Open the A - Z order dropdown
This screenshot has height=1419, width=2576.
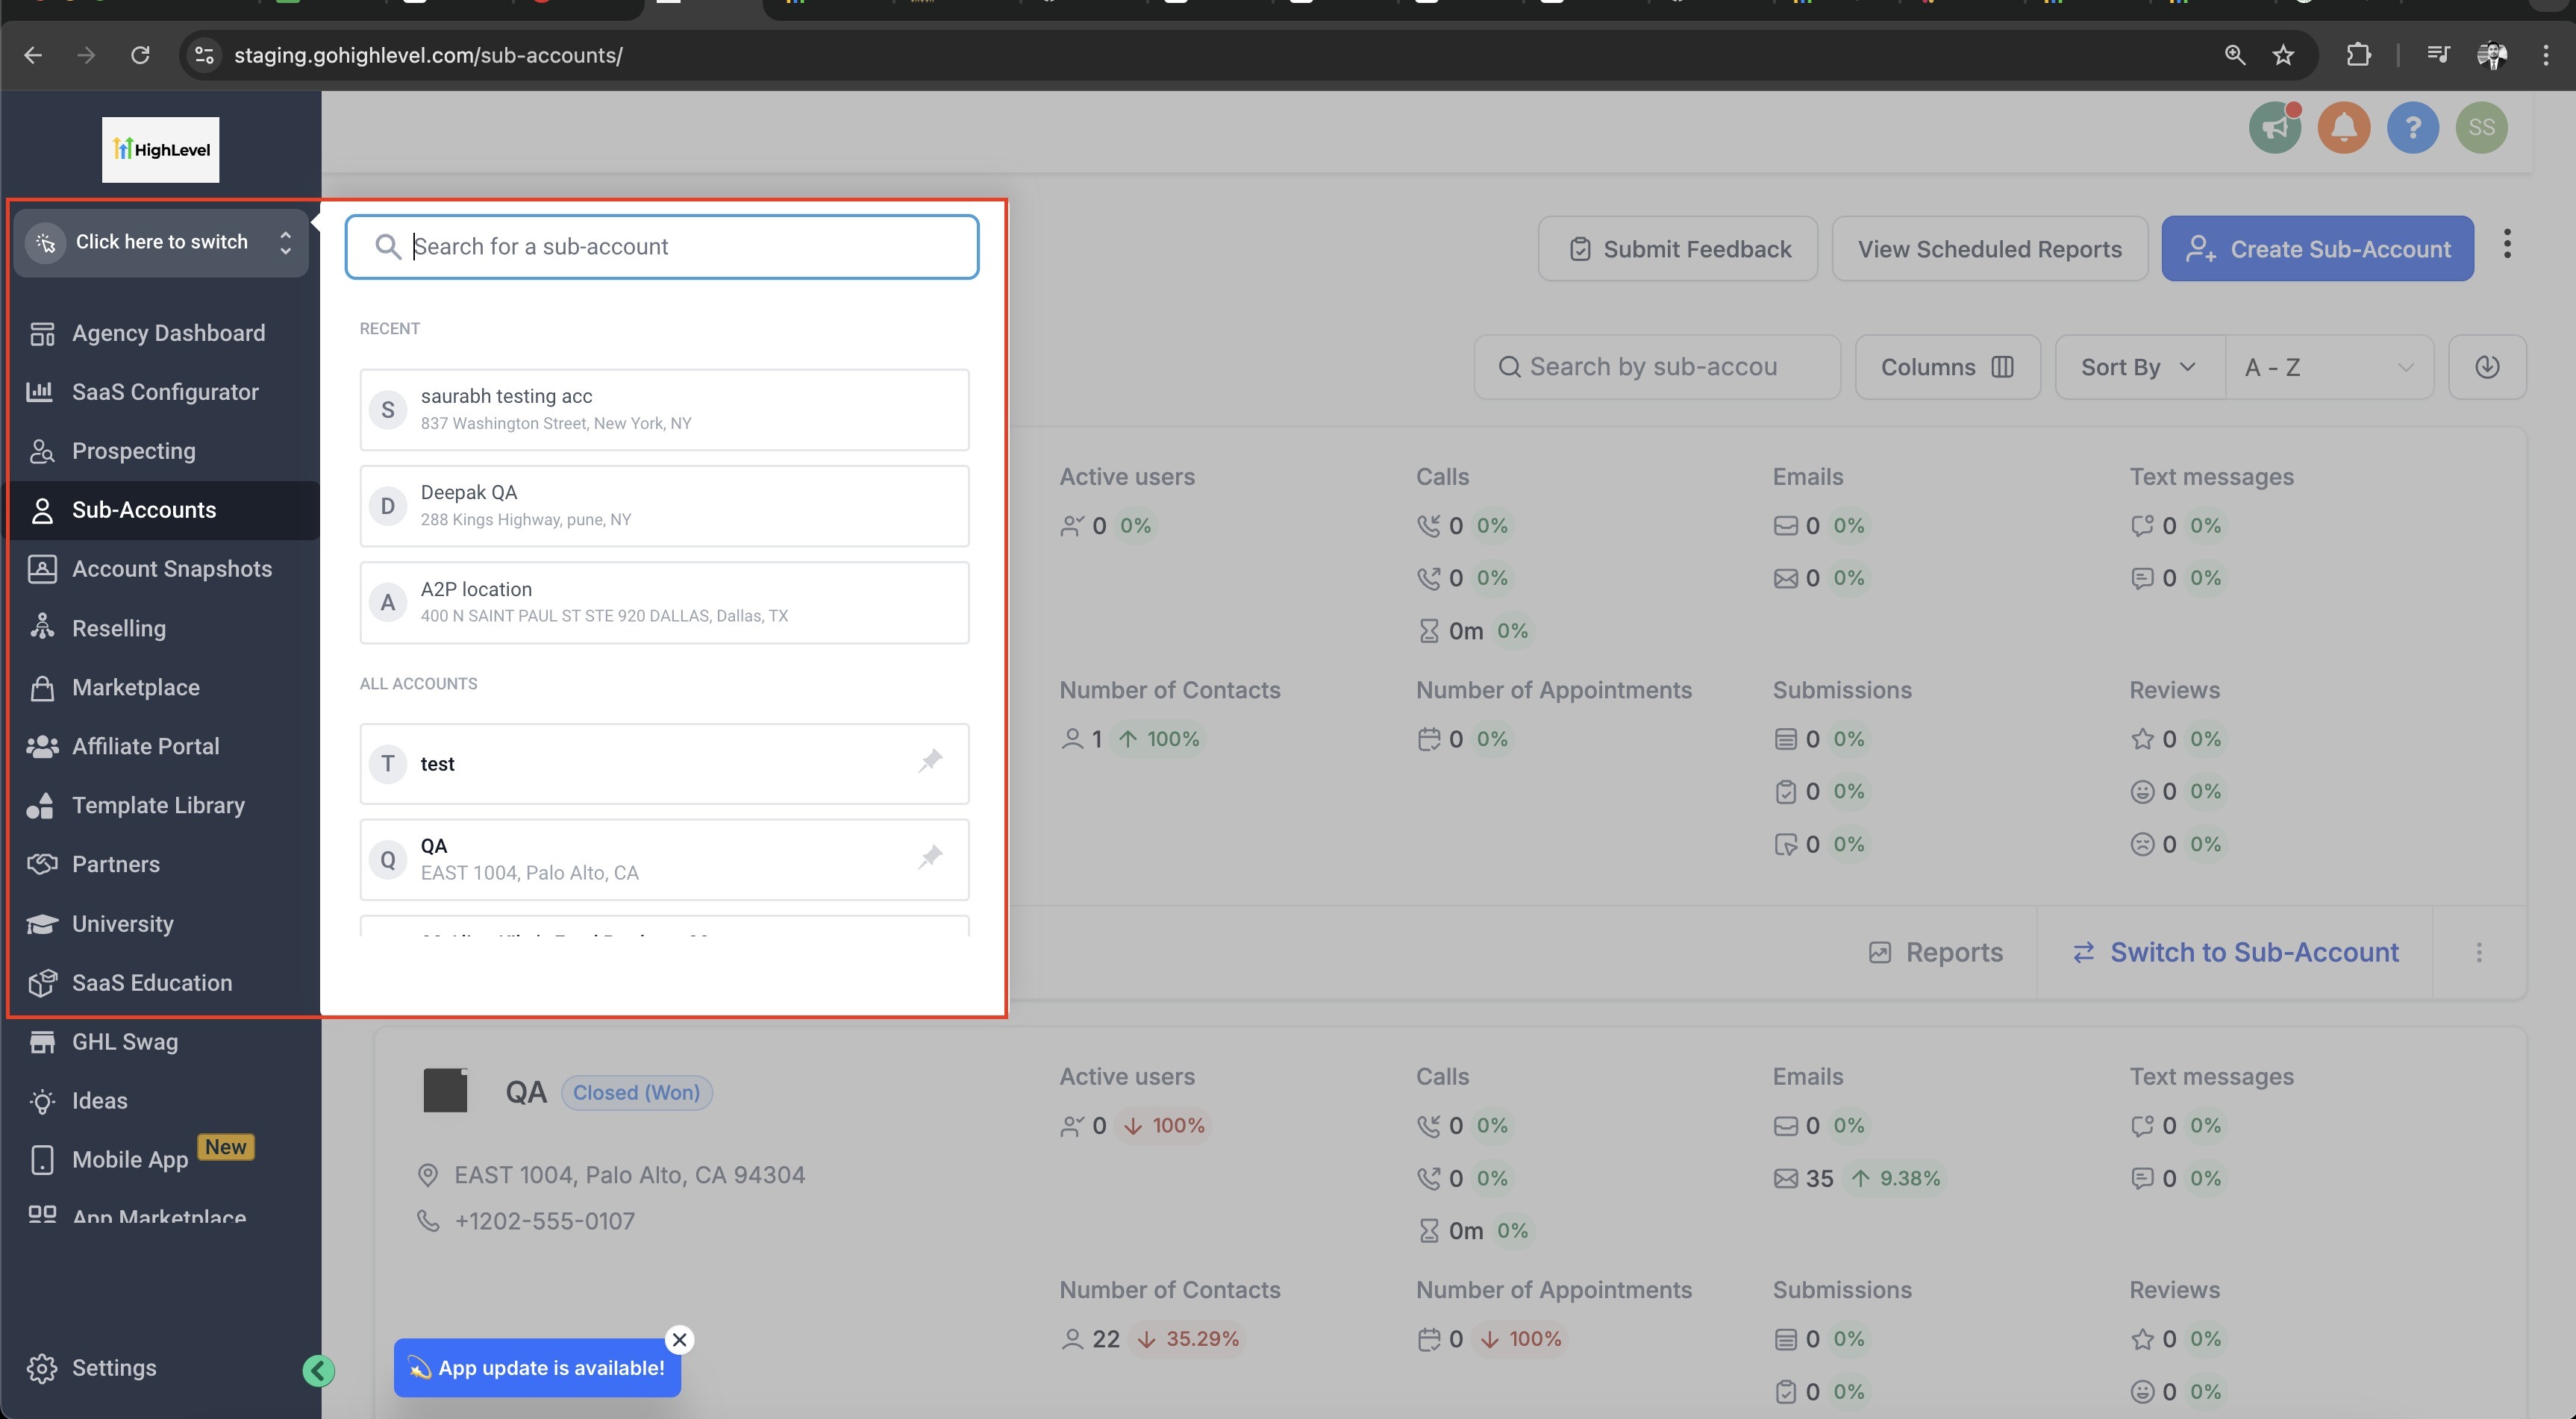pyautogui.click(x=2328, y=367)
